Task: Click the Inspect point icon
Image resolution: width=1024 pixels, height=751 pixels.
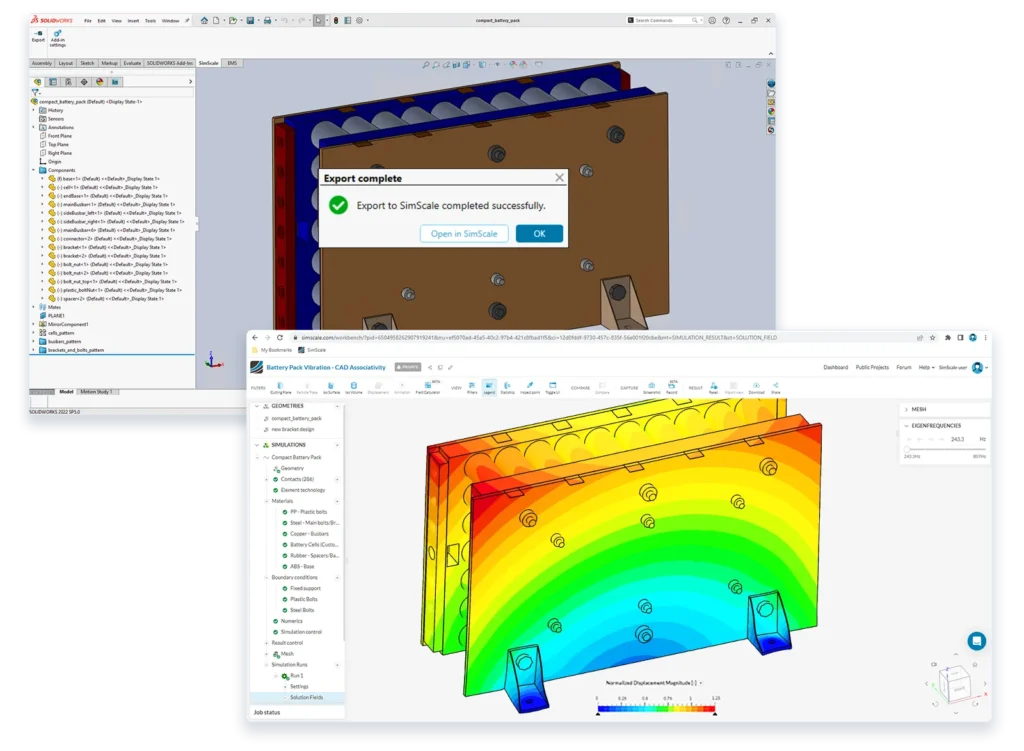Action: tap(530, 384)
